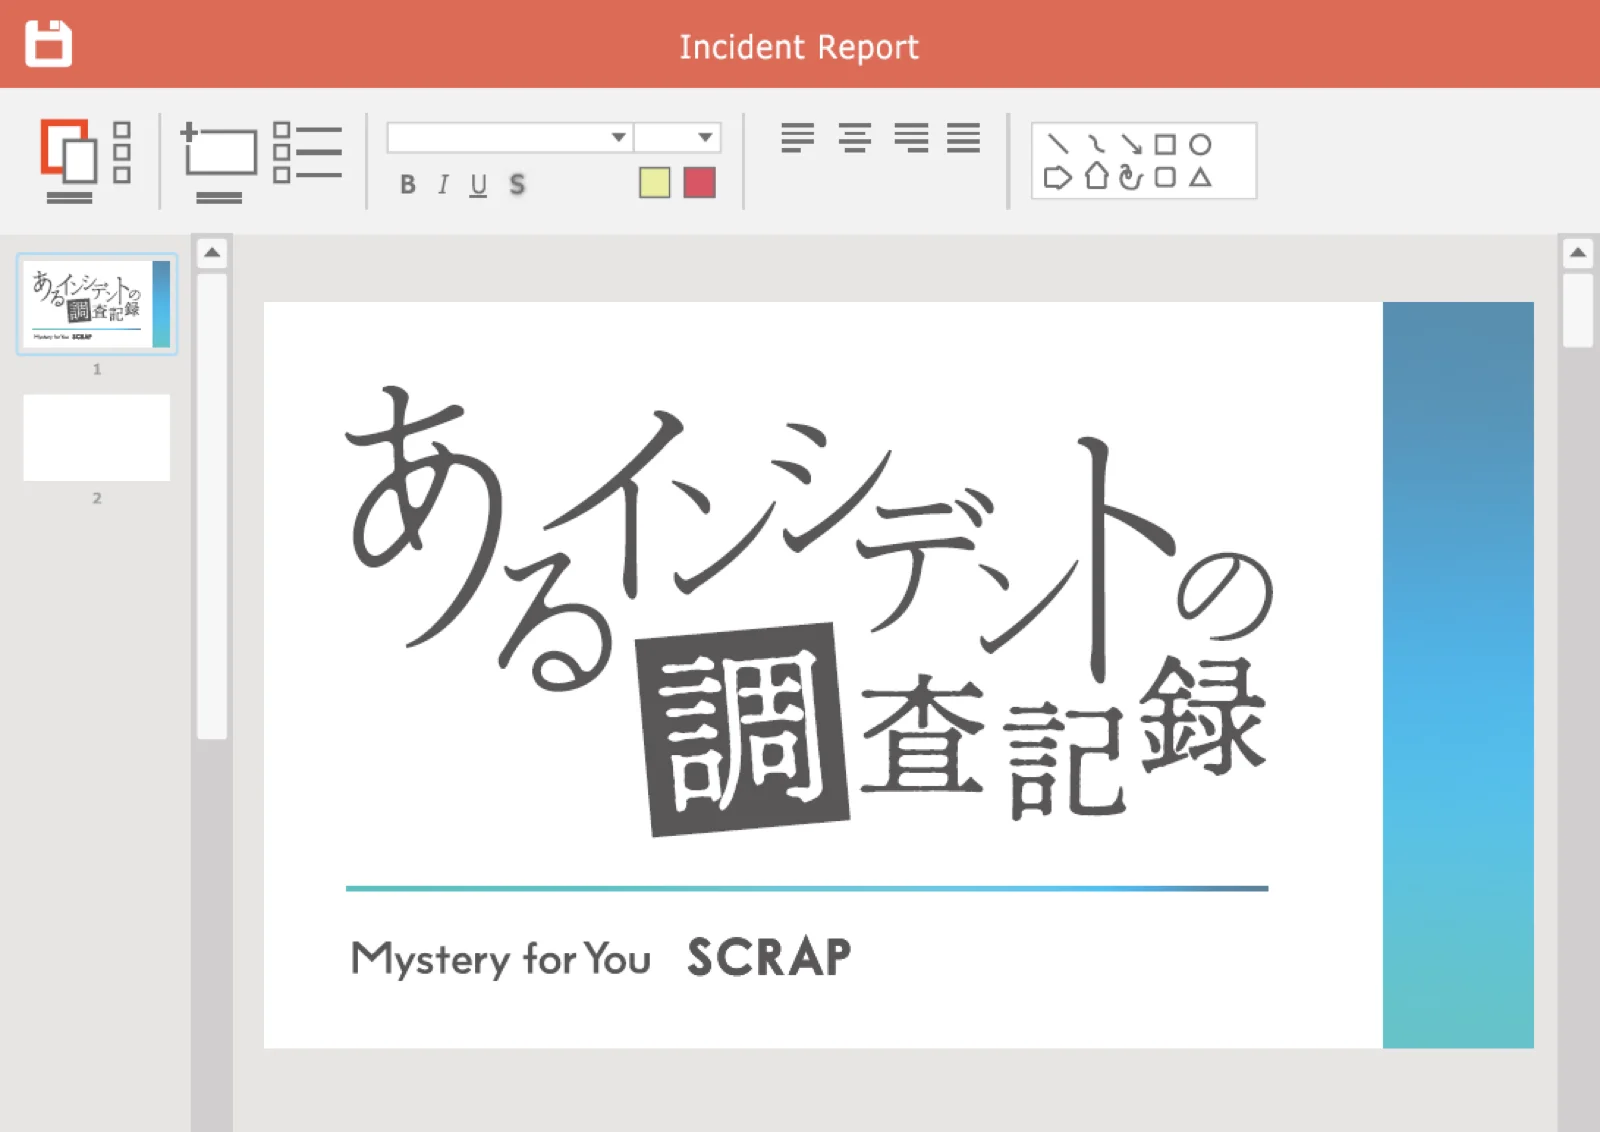The width and height of the screenshot is (1600, 1132).
Task: Select the arrow line shape
Action: pos(1131,144)
